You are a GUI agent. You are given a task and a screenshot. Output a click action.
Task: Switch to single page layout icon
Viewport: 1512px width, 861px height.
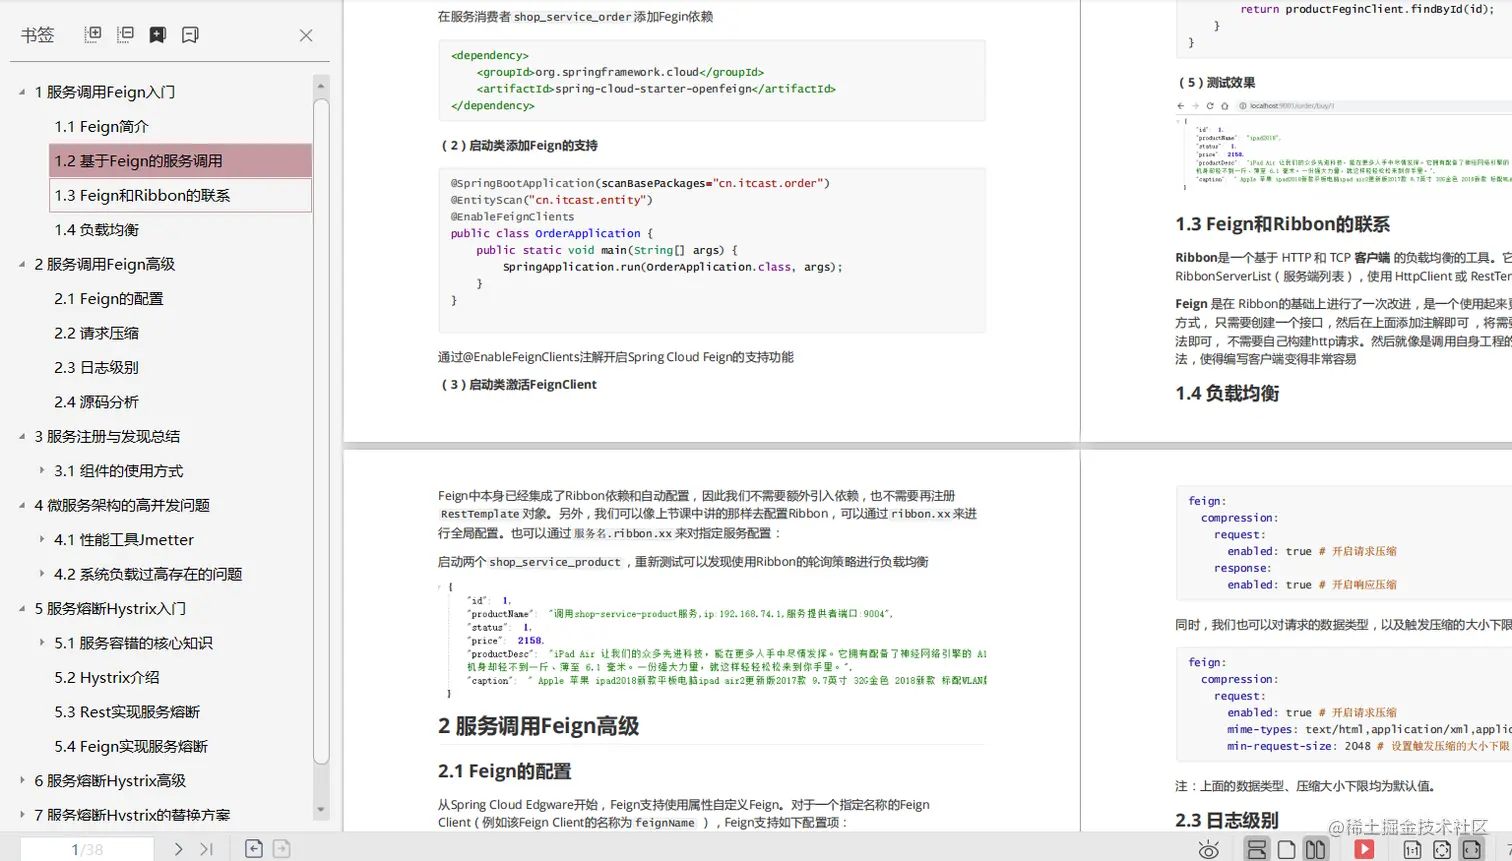[x=1287, y=849]
